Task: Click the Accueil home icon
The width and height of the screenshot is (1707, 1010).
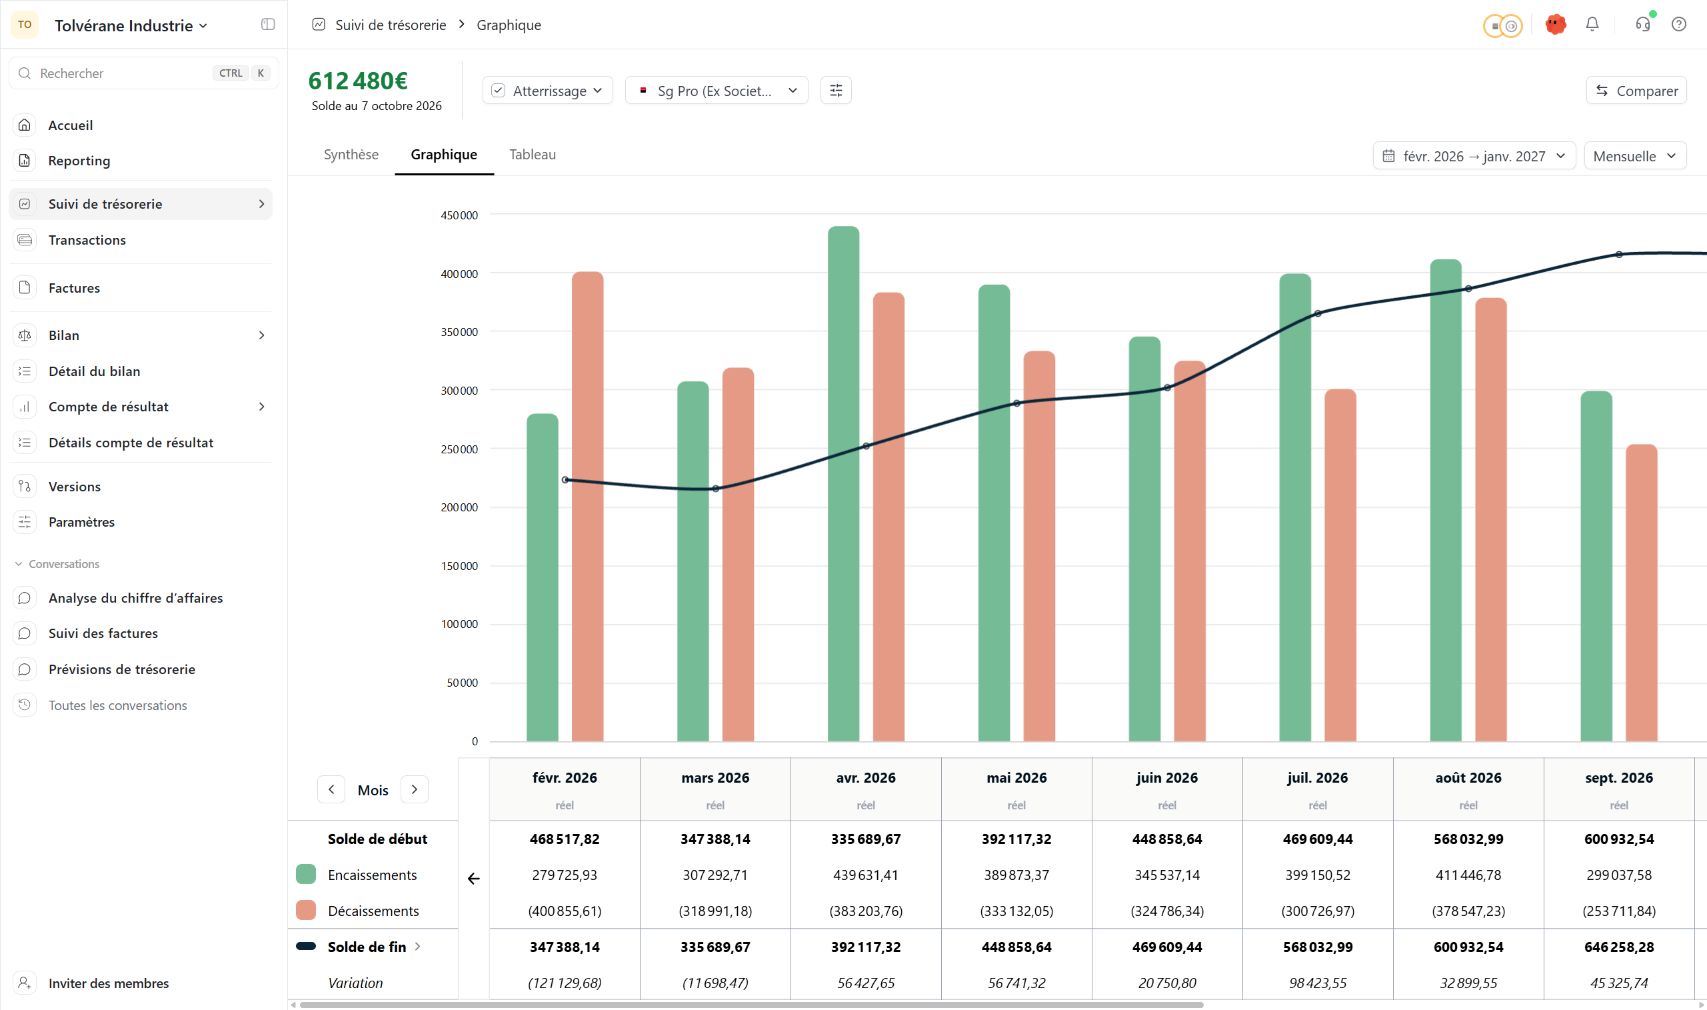Action: [x=25, y=125]
